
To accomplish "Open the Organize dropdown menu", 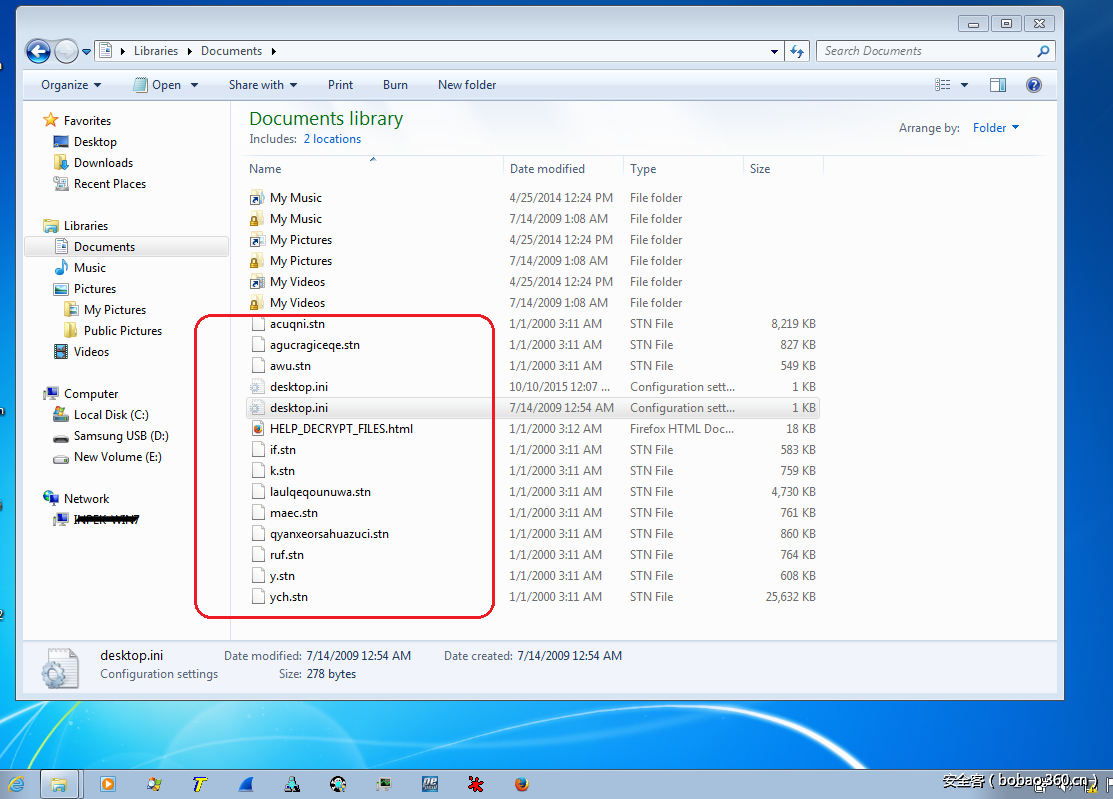I will click(x=71, y=85).
